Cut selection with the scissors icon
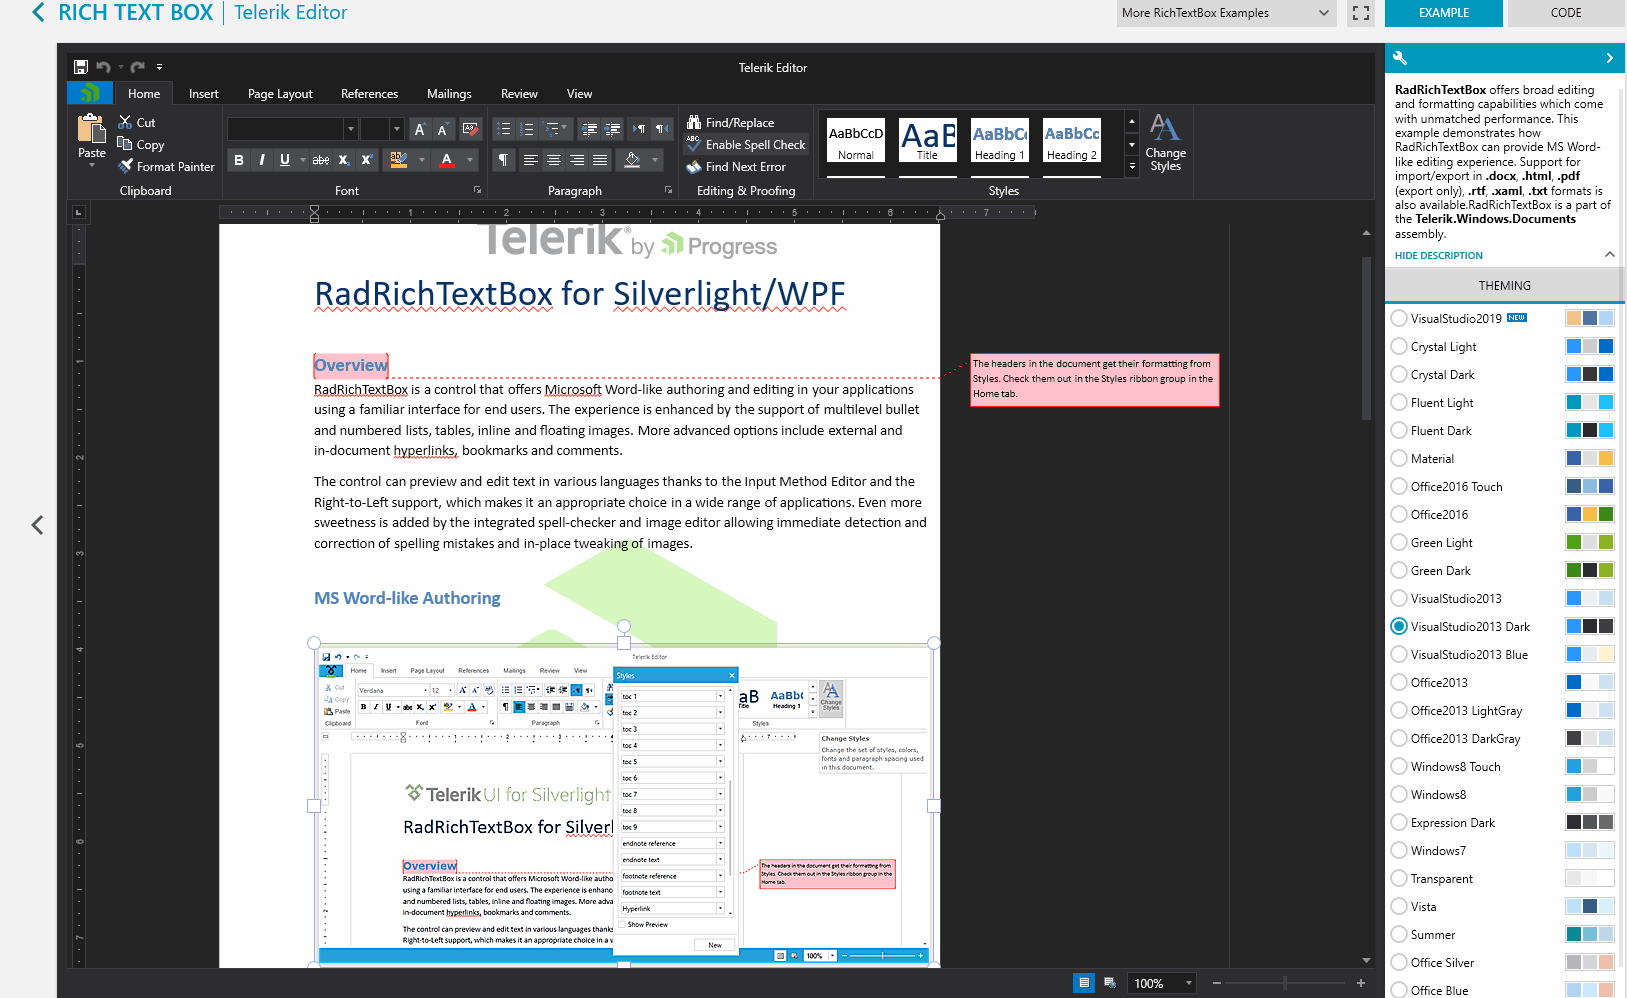Image resolution: width=1627 pixels, height=998 pixels. [125, 122]
